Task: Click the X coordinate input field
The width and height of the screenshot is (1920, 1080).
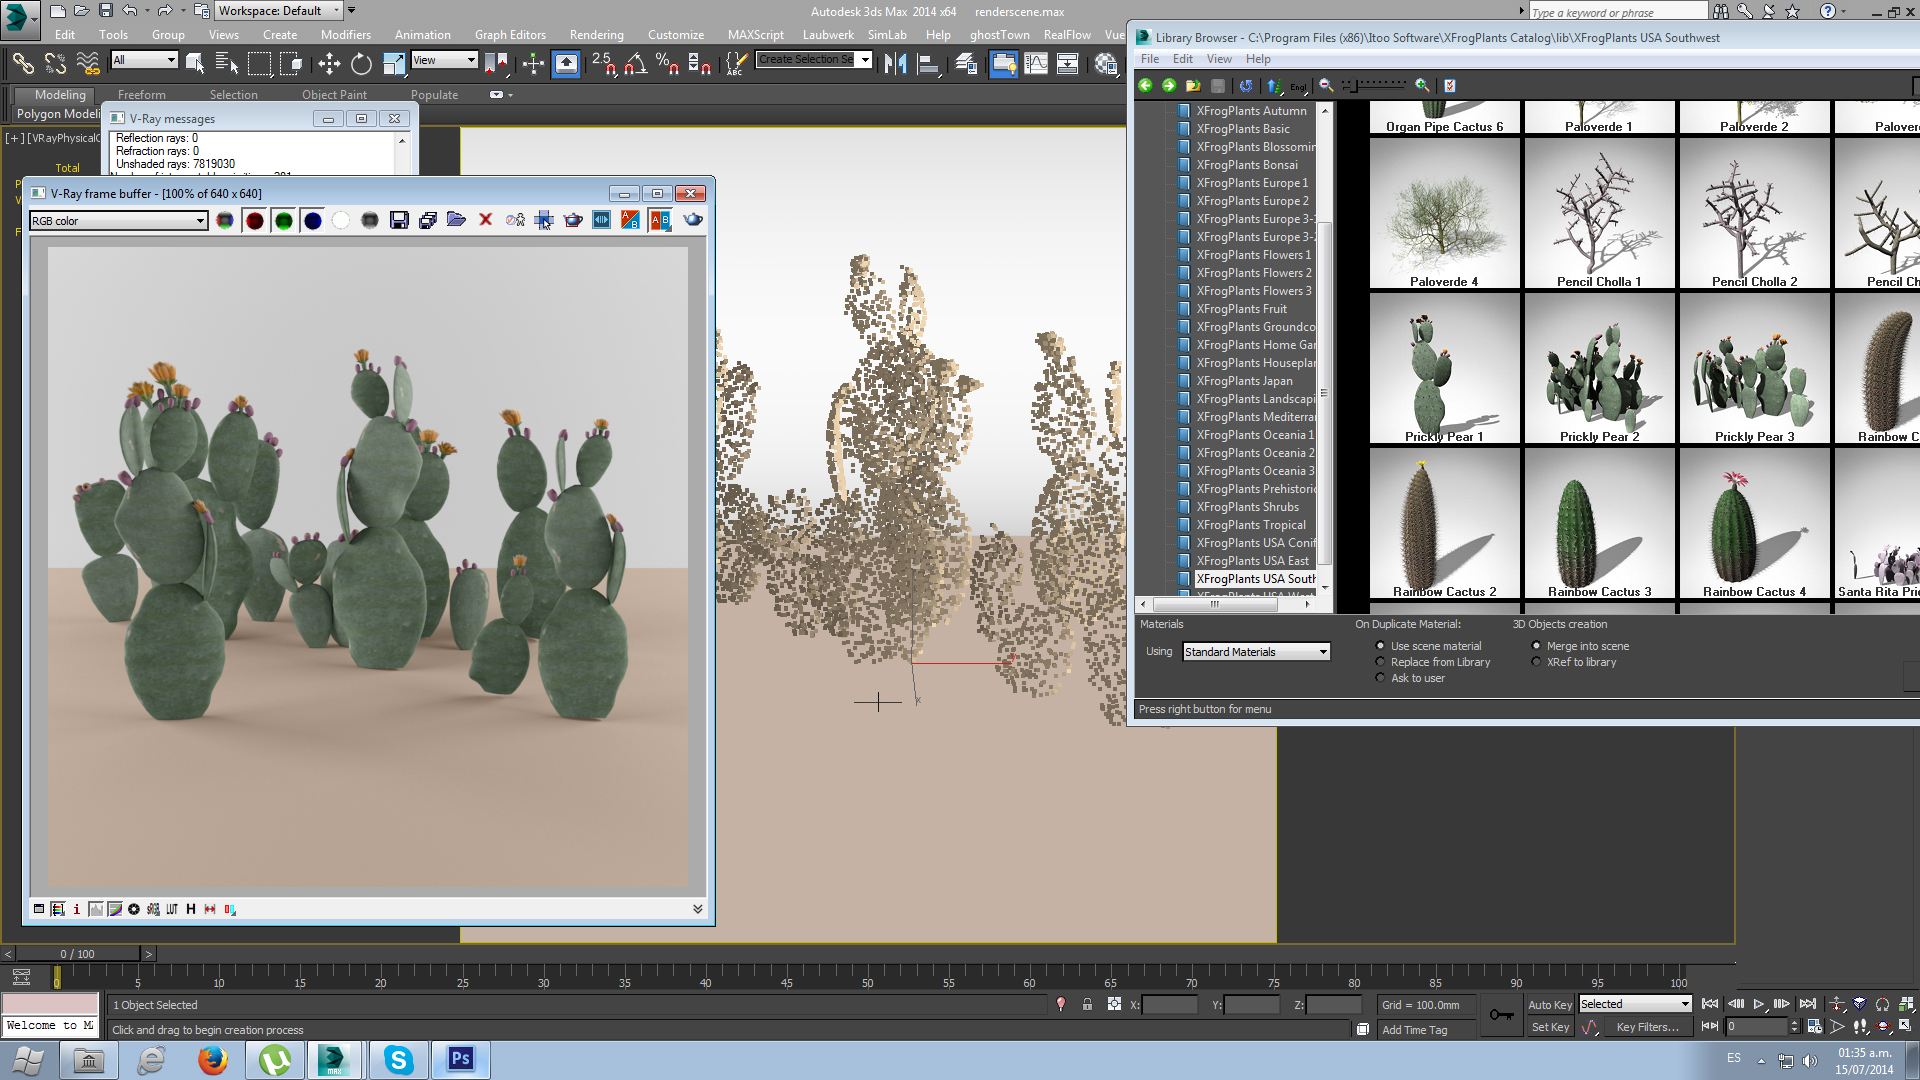Action: (1169, 1005)
